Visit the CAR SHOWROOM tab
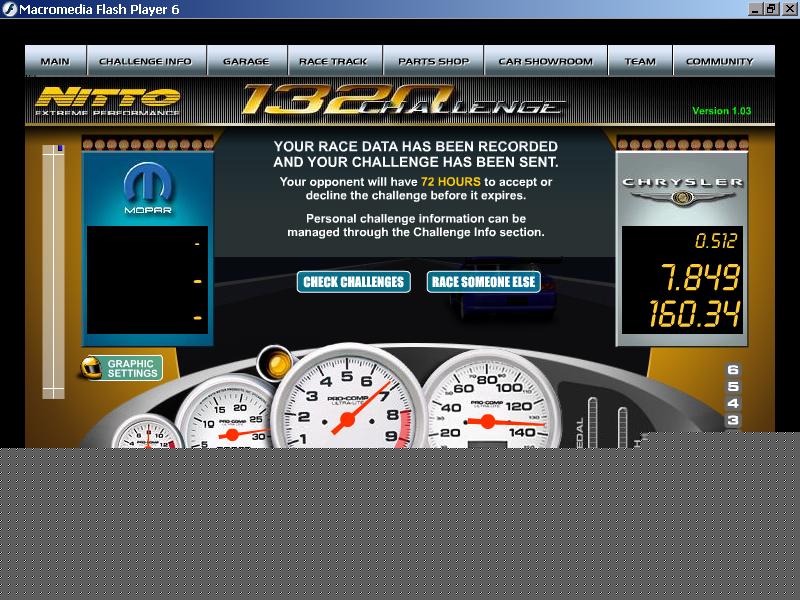This screenshot has width=800, height=600. click(x=545, y=61)
